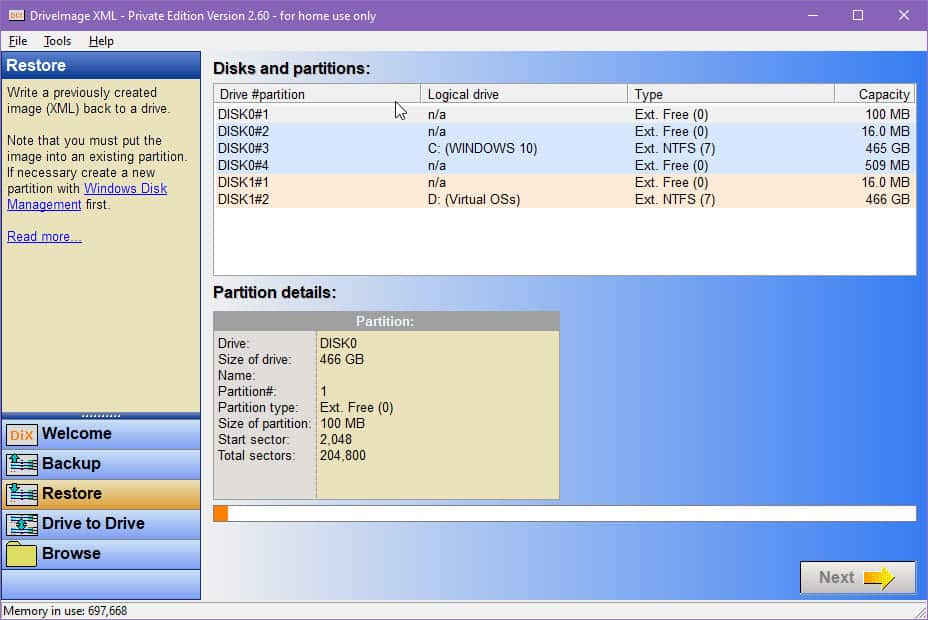Select the DISK1#2 partition row
This screenshot has height=620, width=928.
tap(564, 199)
